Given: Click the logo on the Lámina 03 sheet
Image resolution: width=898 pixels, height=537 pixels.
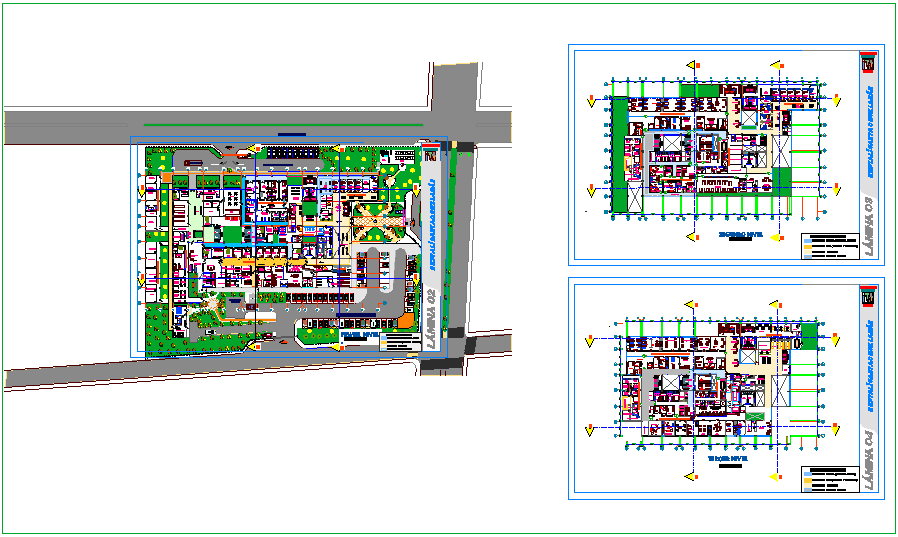Looking at the screenshot, I should coord(867,64).
